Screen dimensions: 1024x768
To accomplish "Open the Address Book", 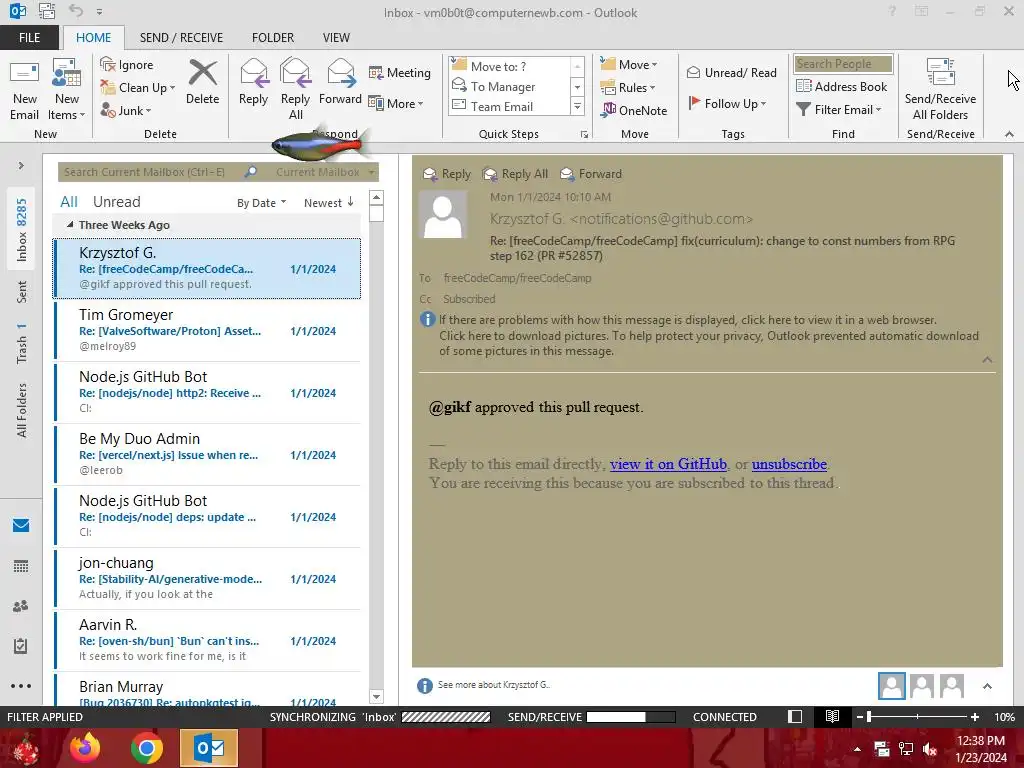I will tap(841, 86).
